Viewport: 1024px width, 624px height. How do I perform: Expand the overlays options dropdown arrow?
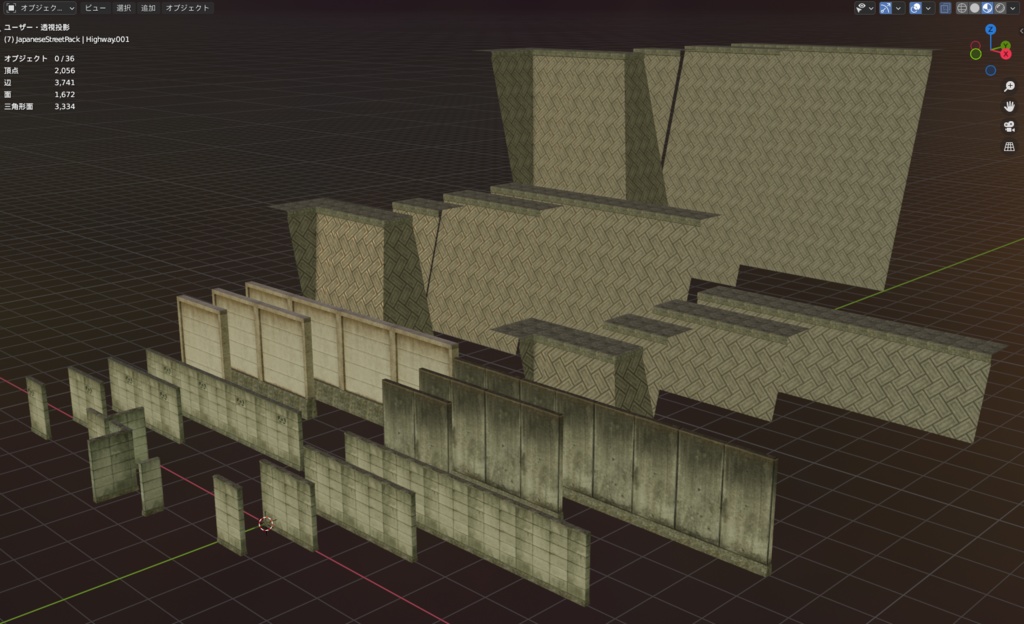[928, 8]
